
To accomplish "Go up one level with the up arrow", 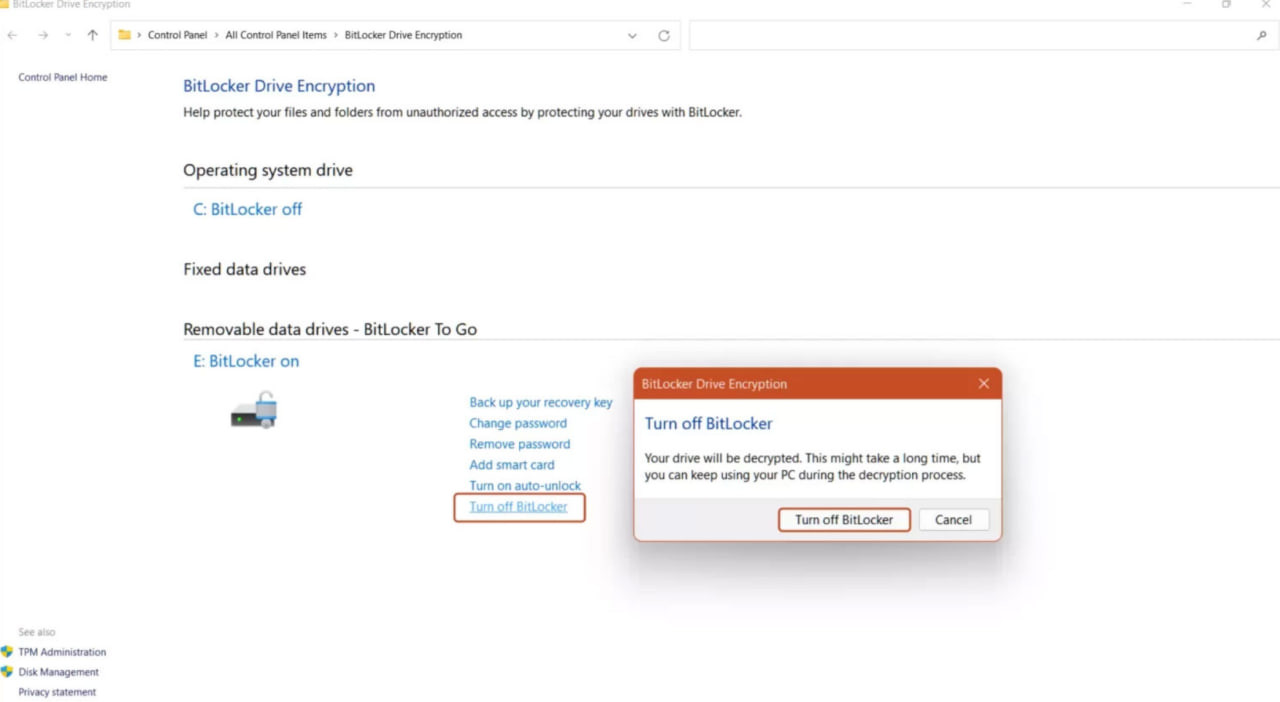I will pyautogui.click(x=91, y=35).
